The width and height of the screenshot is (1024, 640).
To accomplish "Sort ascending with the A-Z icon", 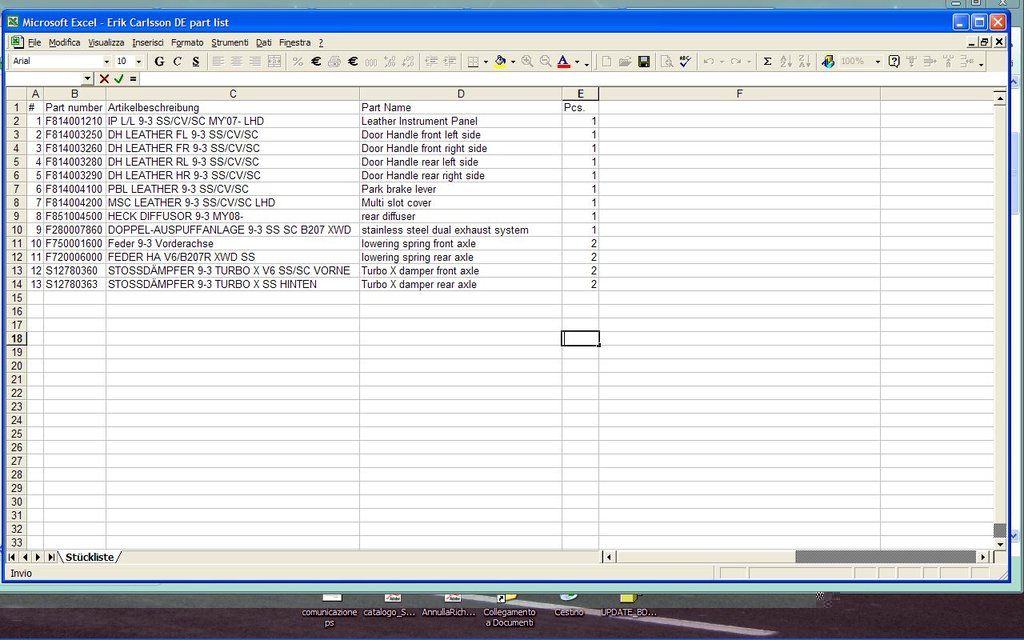I will (x=786, y=61).
